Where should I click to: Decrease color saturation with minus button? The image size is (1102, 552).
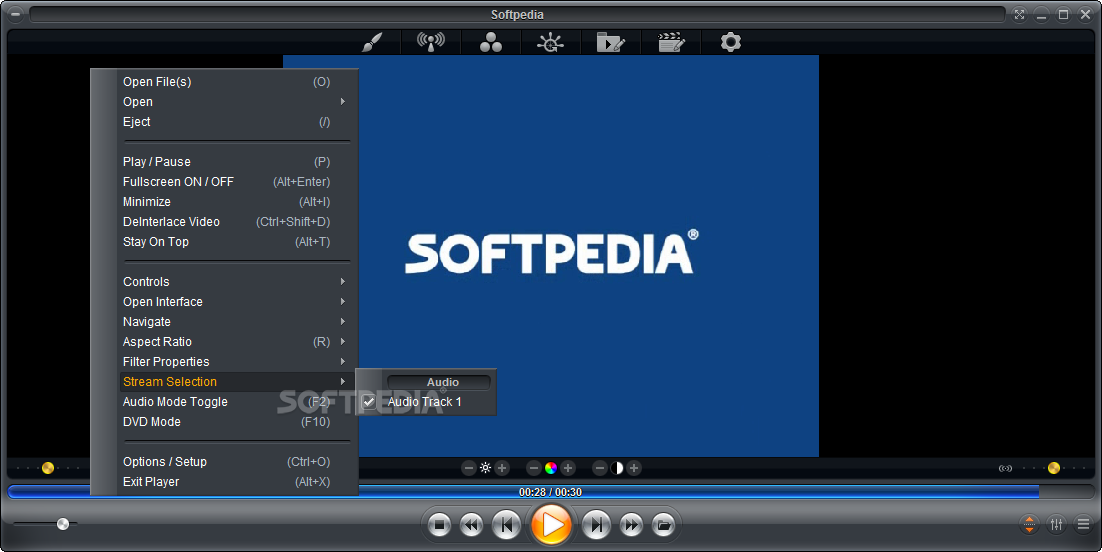(534, 468)
